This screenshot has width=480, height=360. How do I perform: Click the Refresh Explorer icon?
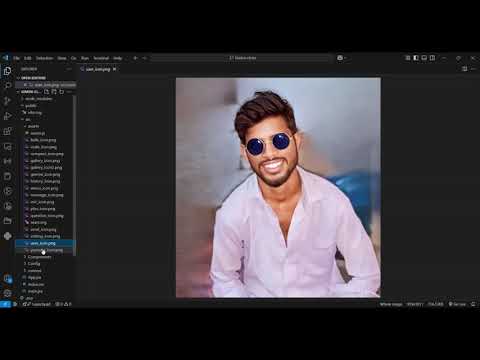[x=61, y=92]
